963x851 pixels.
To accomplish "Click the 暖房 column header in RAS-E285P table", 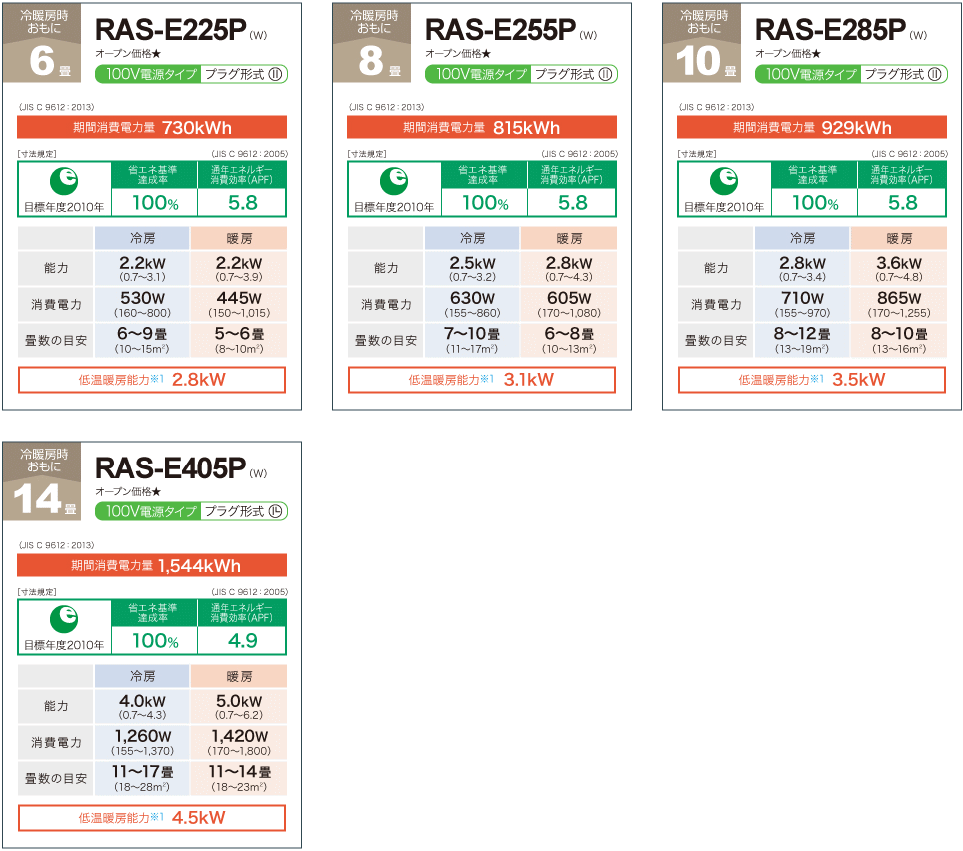I will (899, 238).
